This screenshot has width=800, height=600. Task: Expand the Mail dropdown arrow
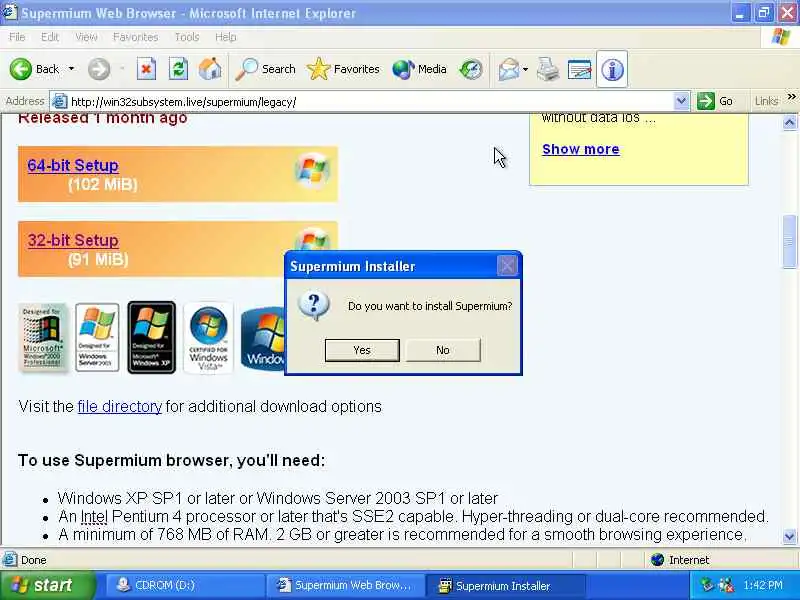pos(525,69)
